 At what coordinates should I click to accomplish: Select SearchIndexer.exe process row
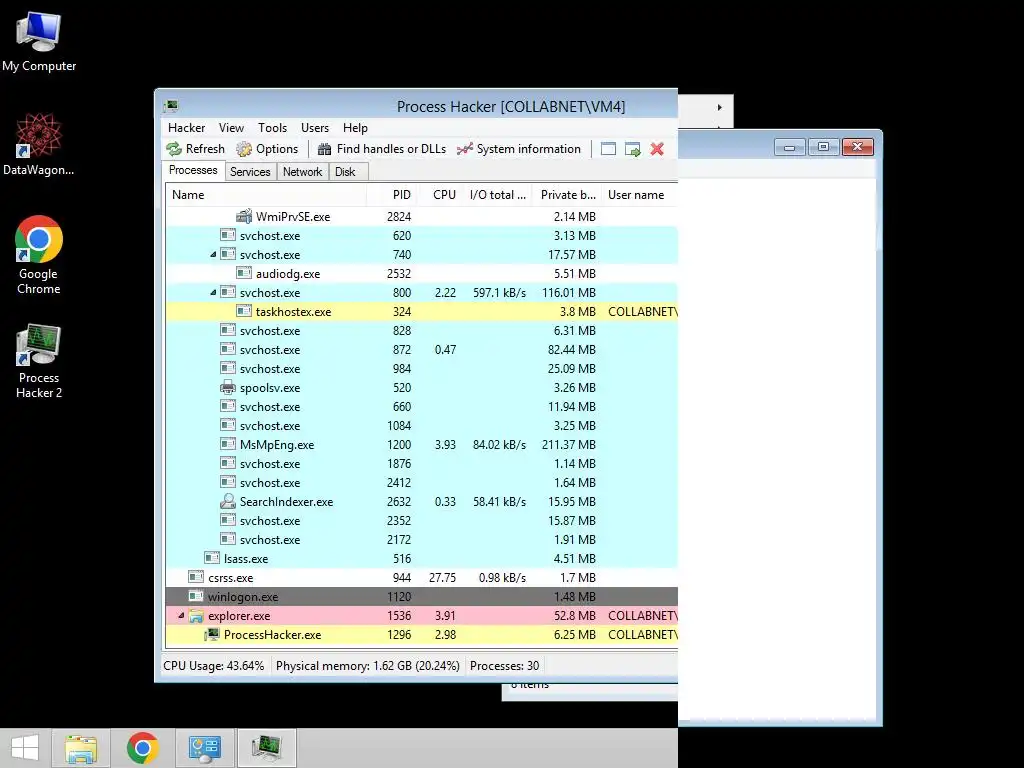point(421,502)
